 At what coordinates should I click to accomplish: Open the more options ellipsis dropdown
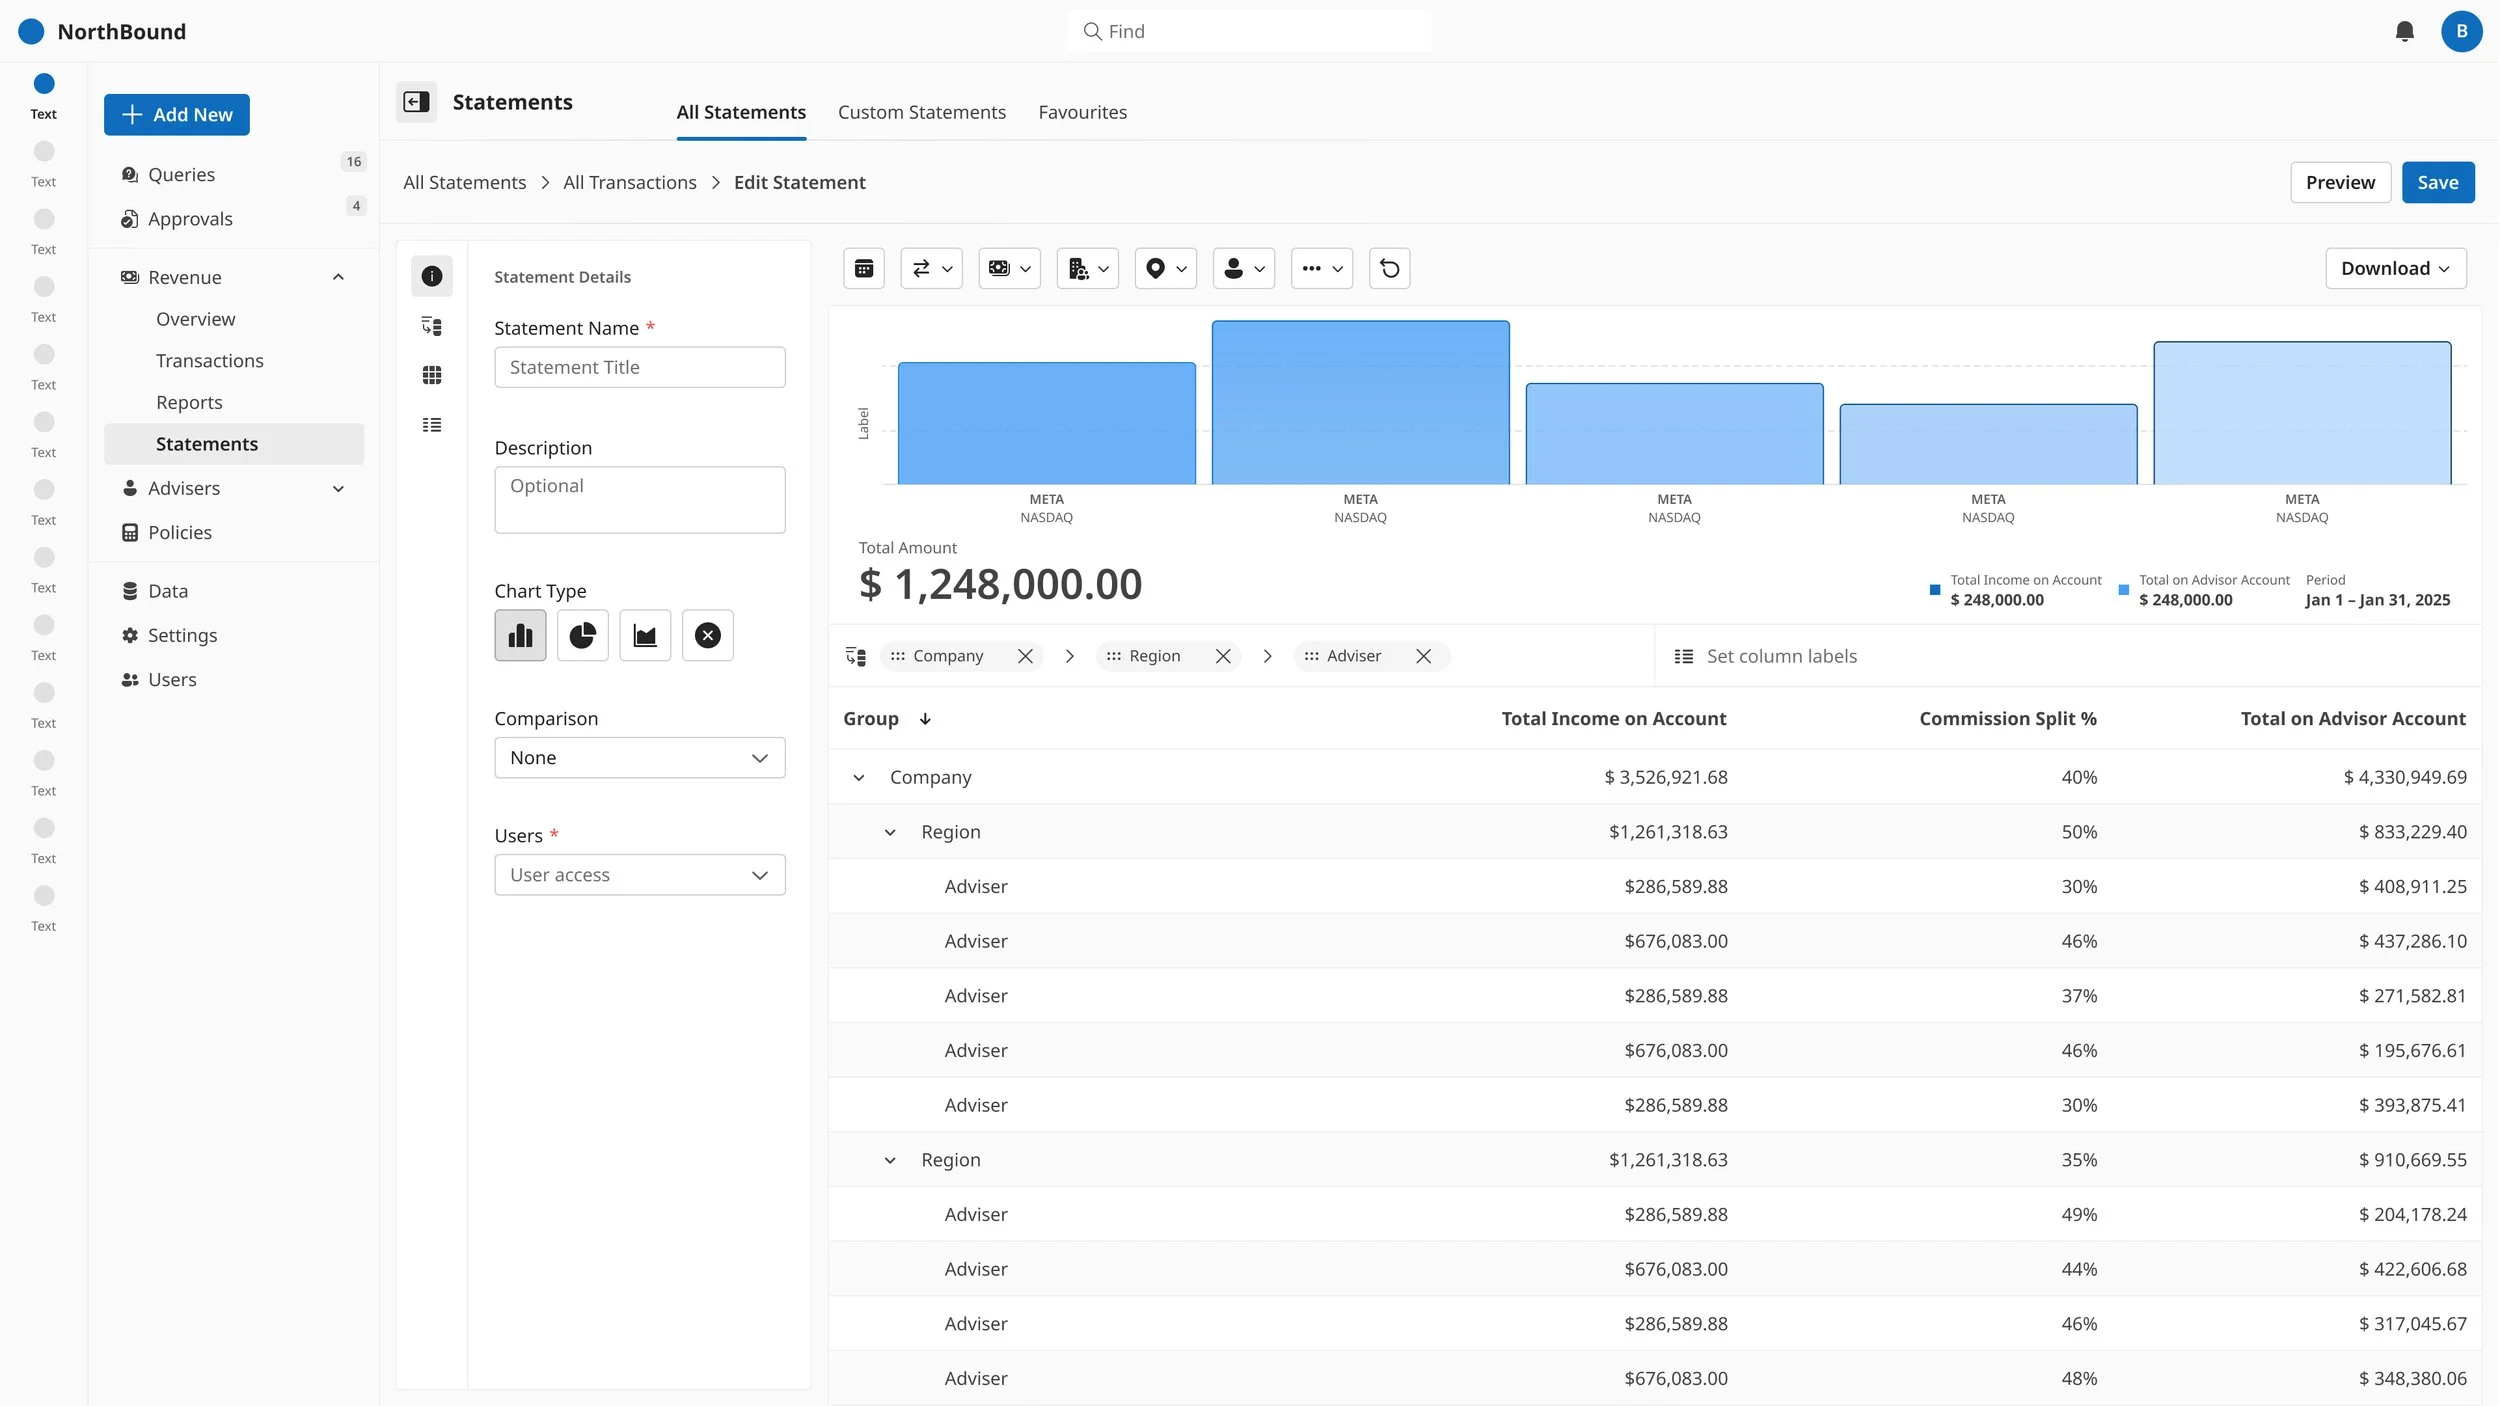pos(1321,268)
